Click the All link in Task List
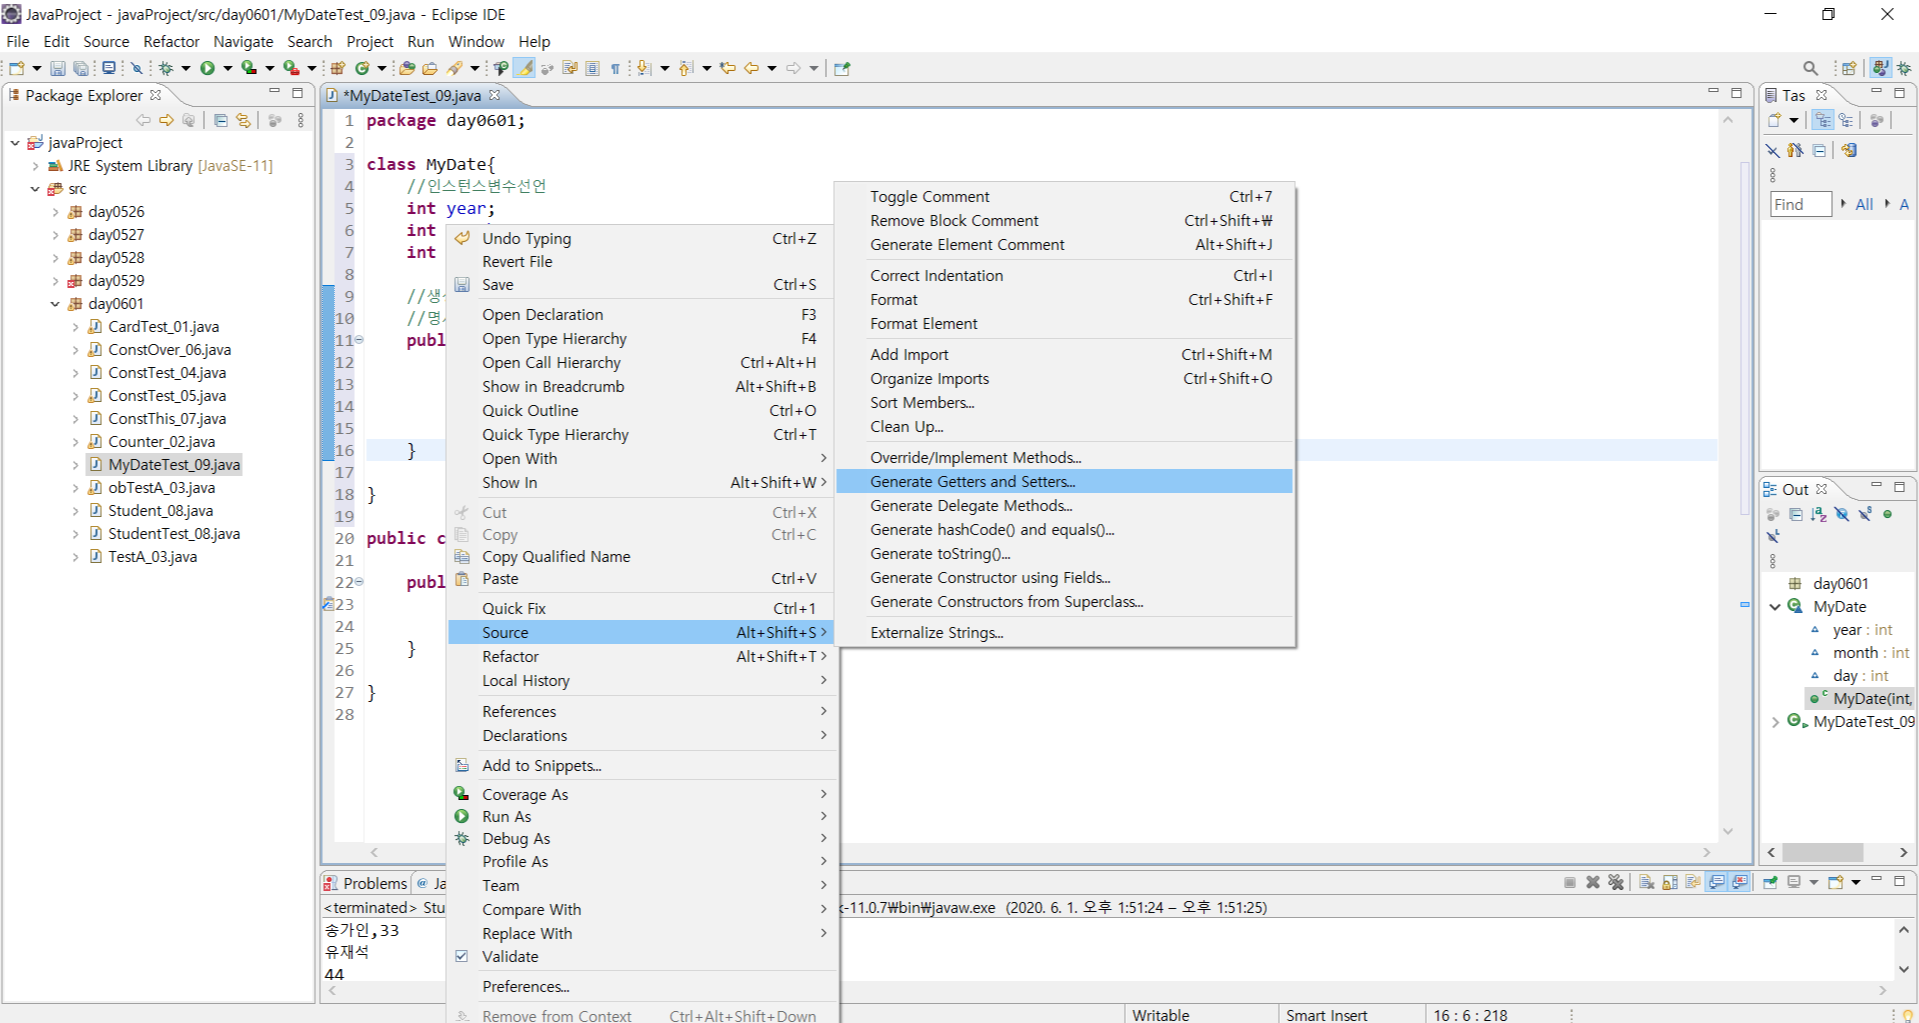Viewport: 1919px width, 1023px height. click(1864, 205)
